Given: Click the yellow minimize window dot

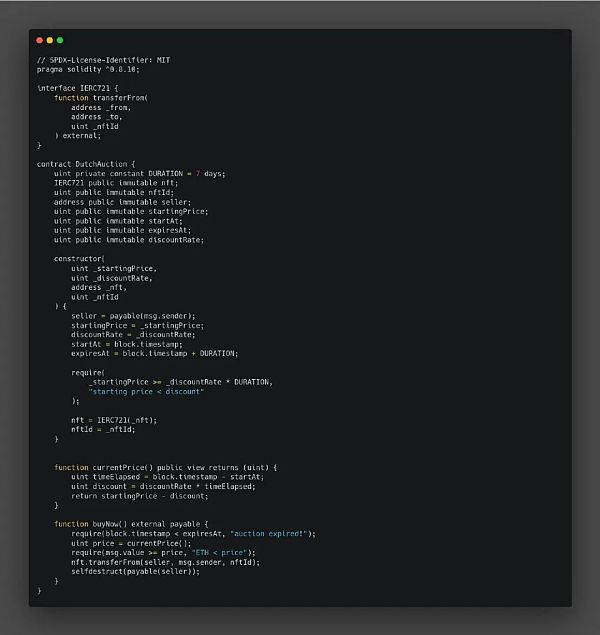Looking at the screenshot, I should [x=50, y=40].
